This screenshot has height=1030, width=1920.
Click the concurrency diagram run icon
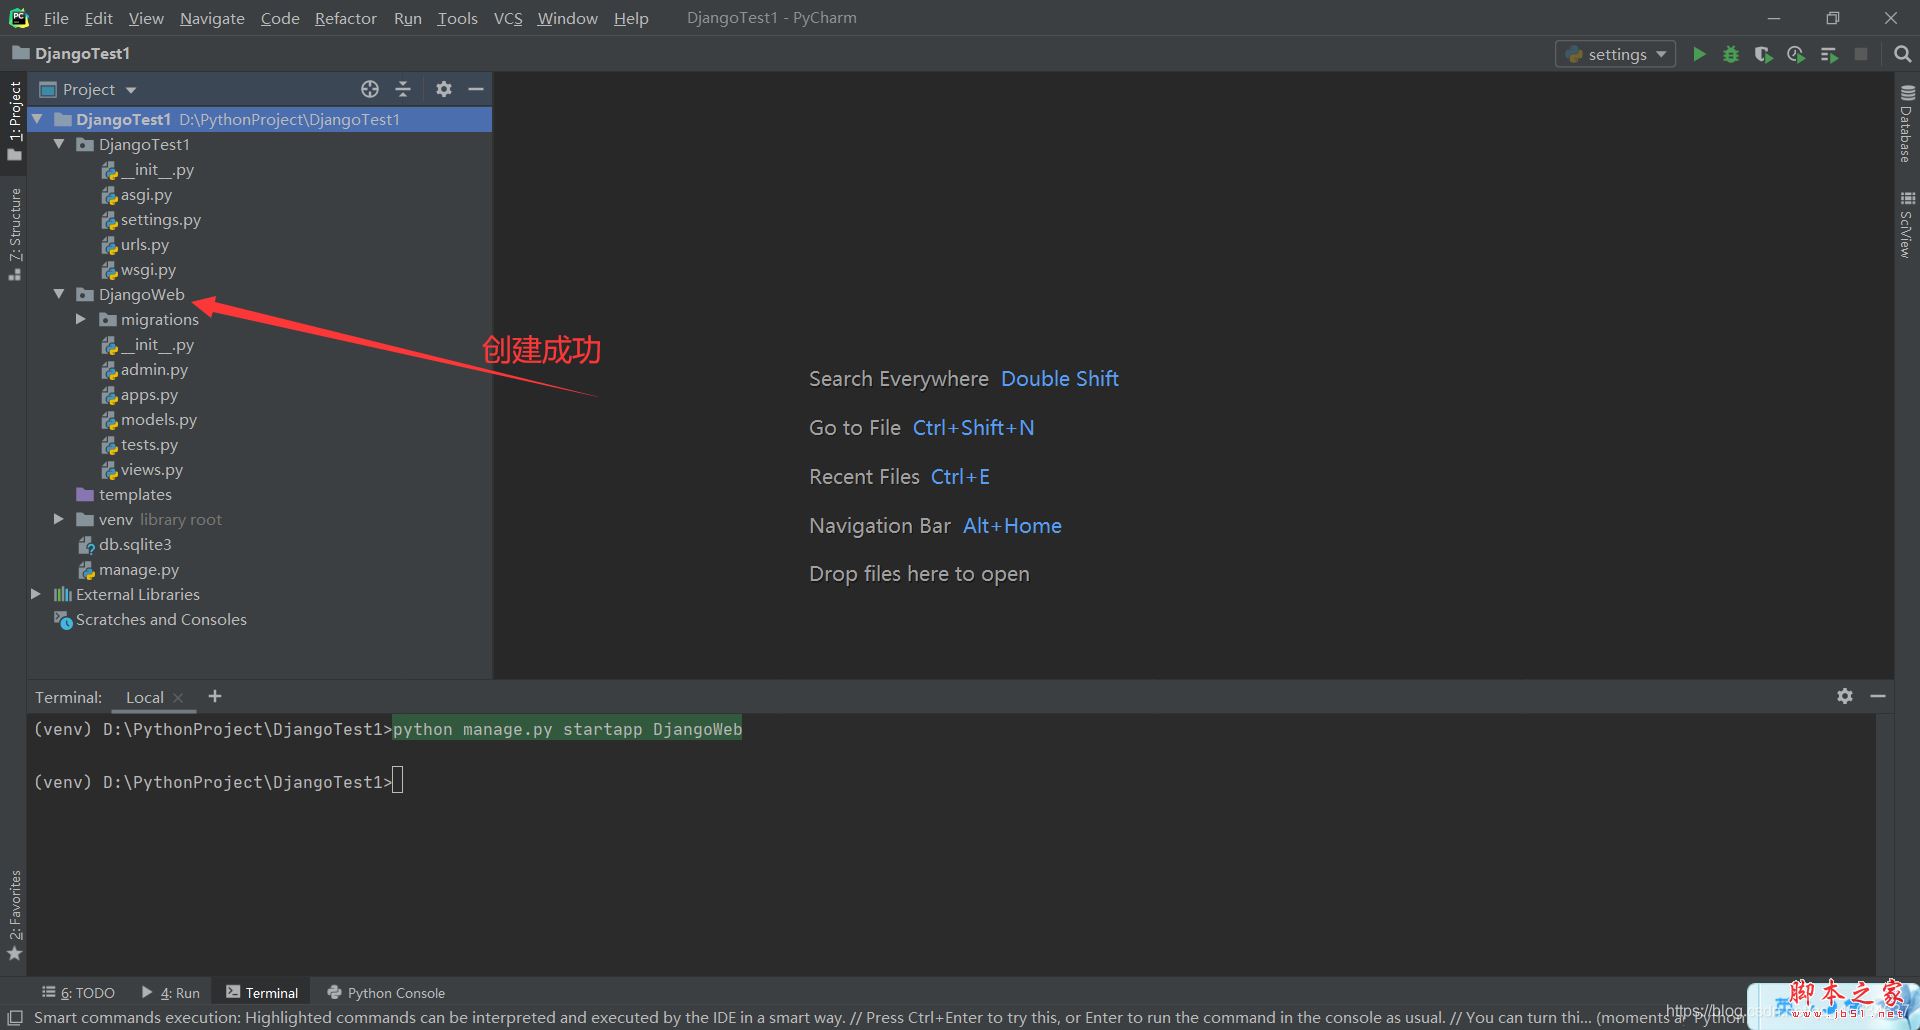coord(1829,54)
